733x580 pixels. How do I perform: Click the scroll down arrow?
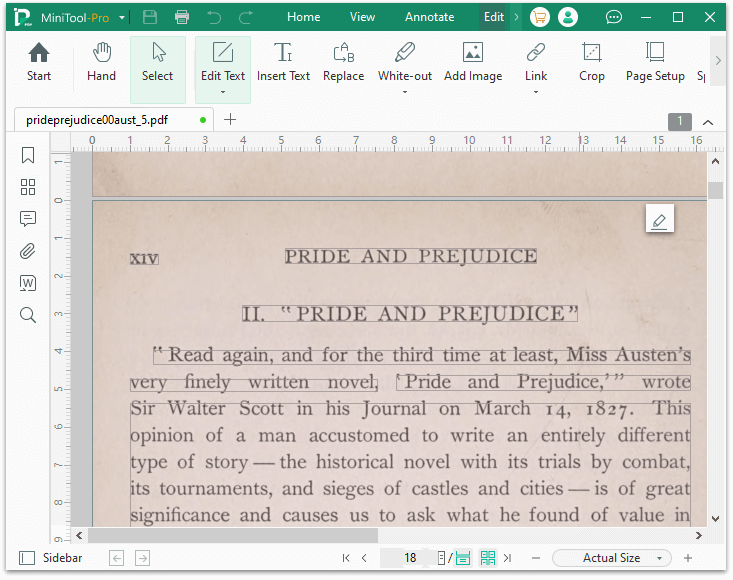[x=715, y=518]
